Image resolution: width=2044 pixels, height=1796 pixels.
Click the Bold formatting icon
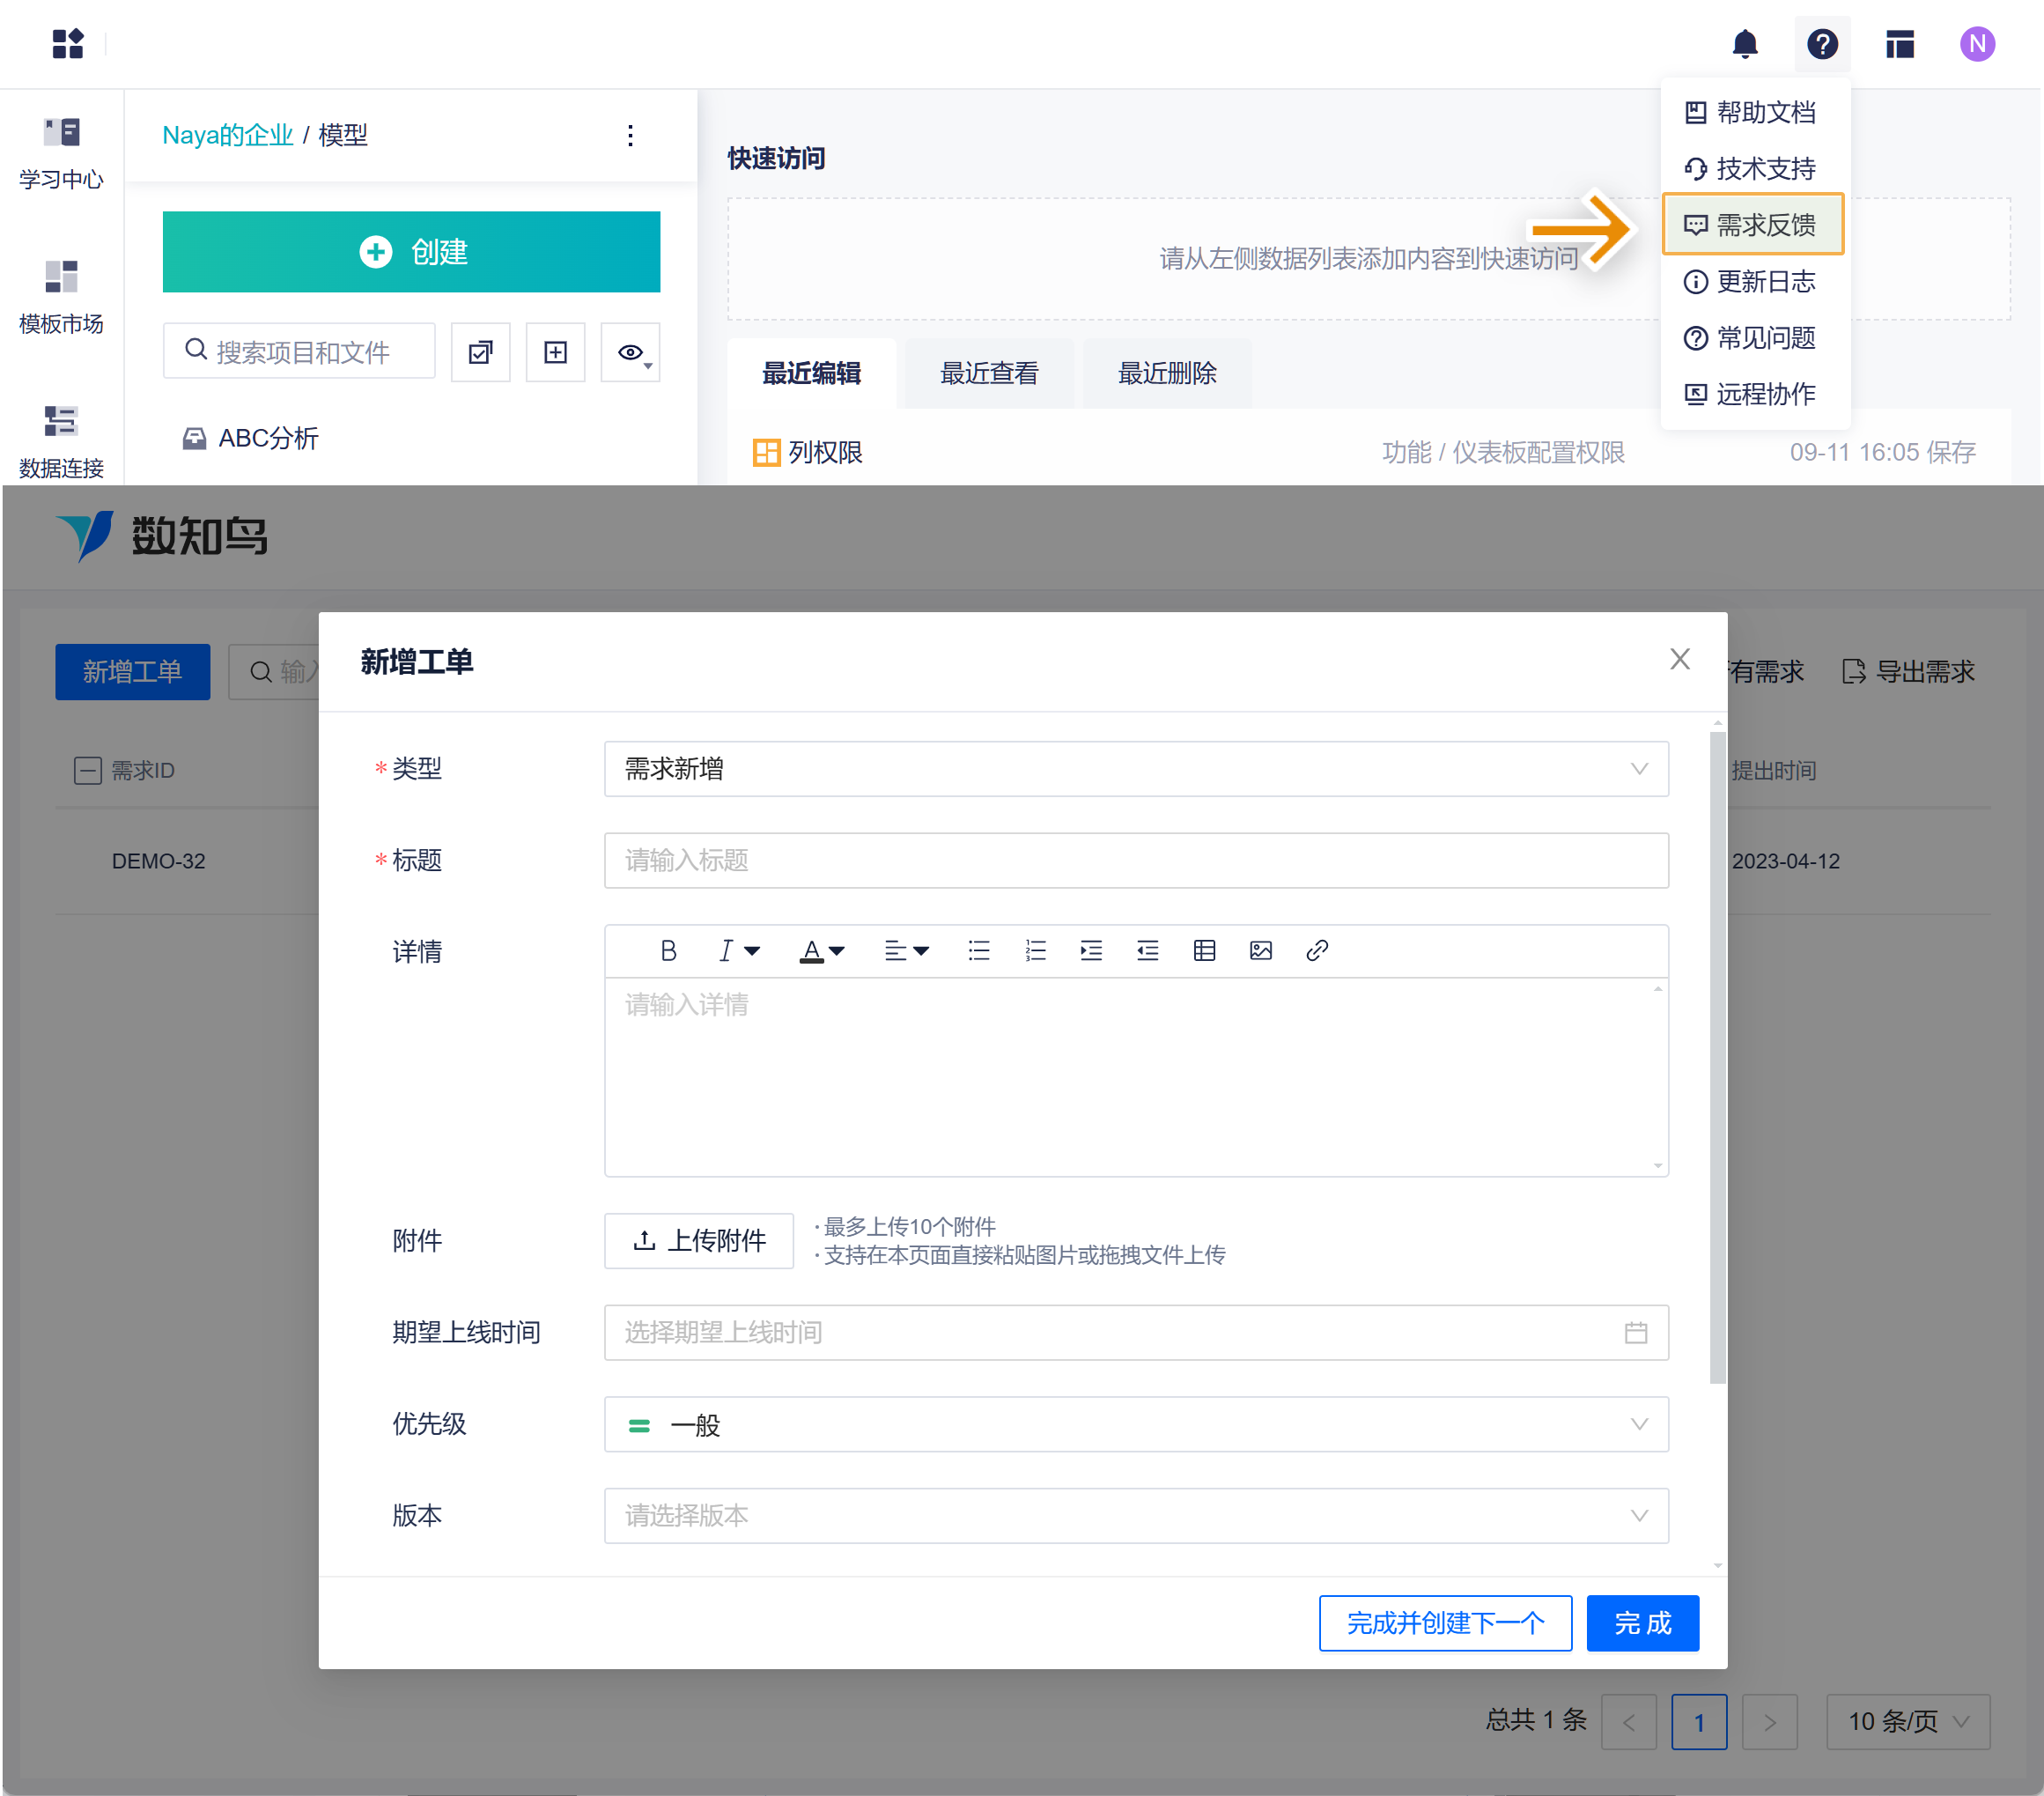(668, 950)
